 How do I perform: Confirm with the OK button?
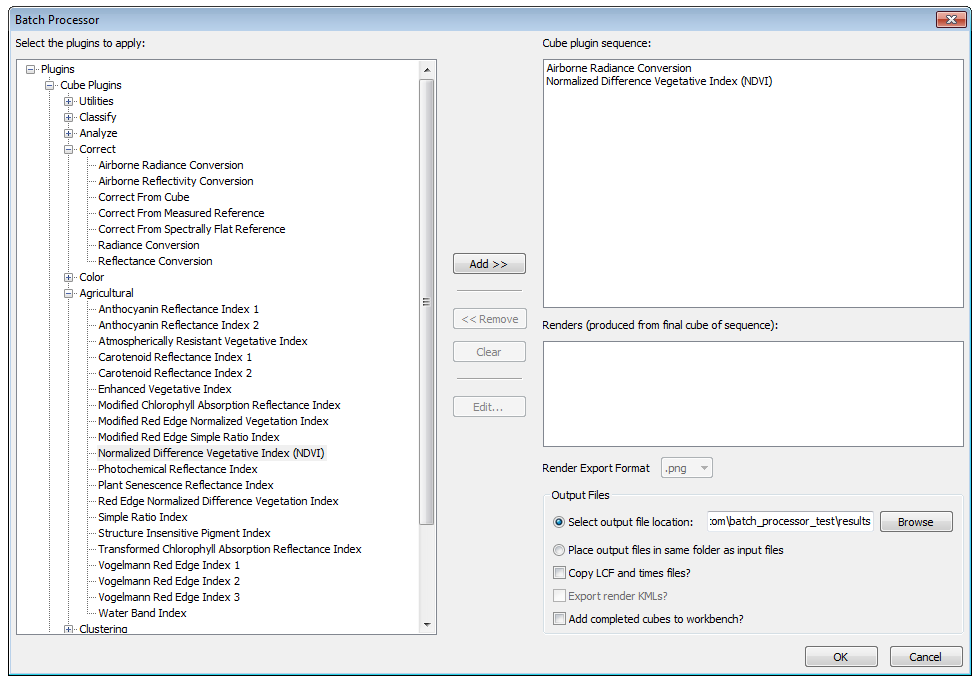(841, 657)
